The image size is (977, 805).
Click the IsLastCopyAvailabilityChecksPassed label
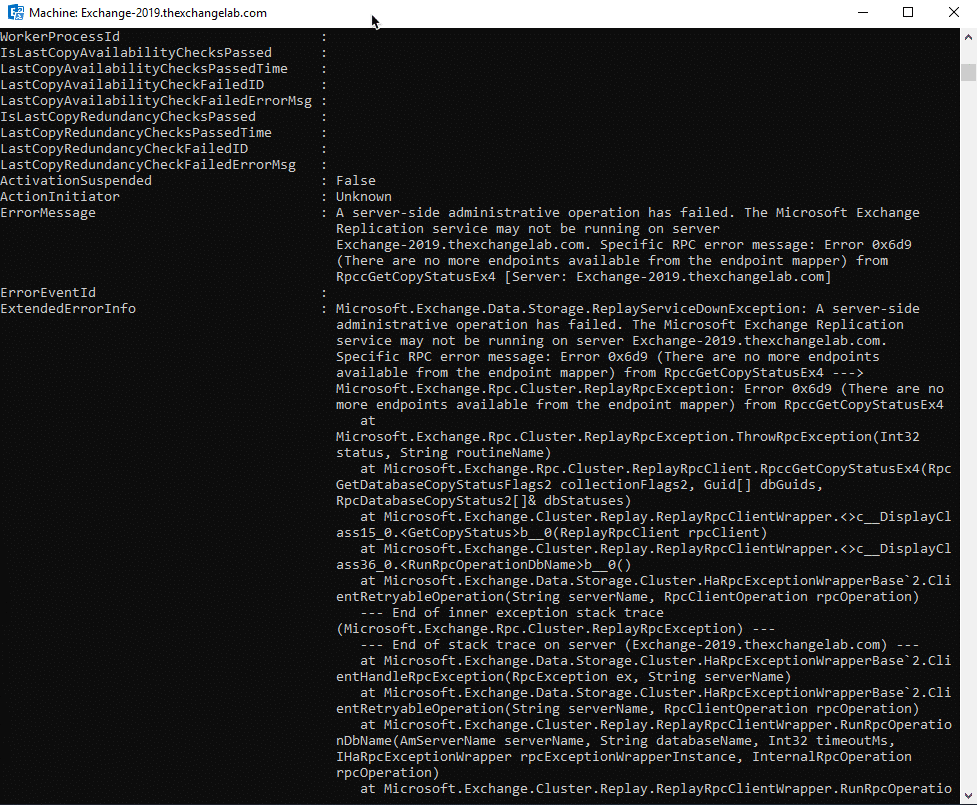[x=136, y=53]
